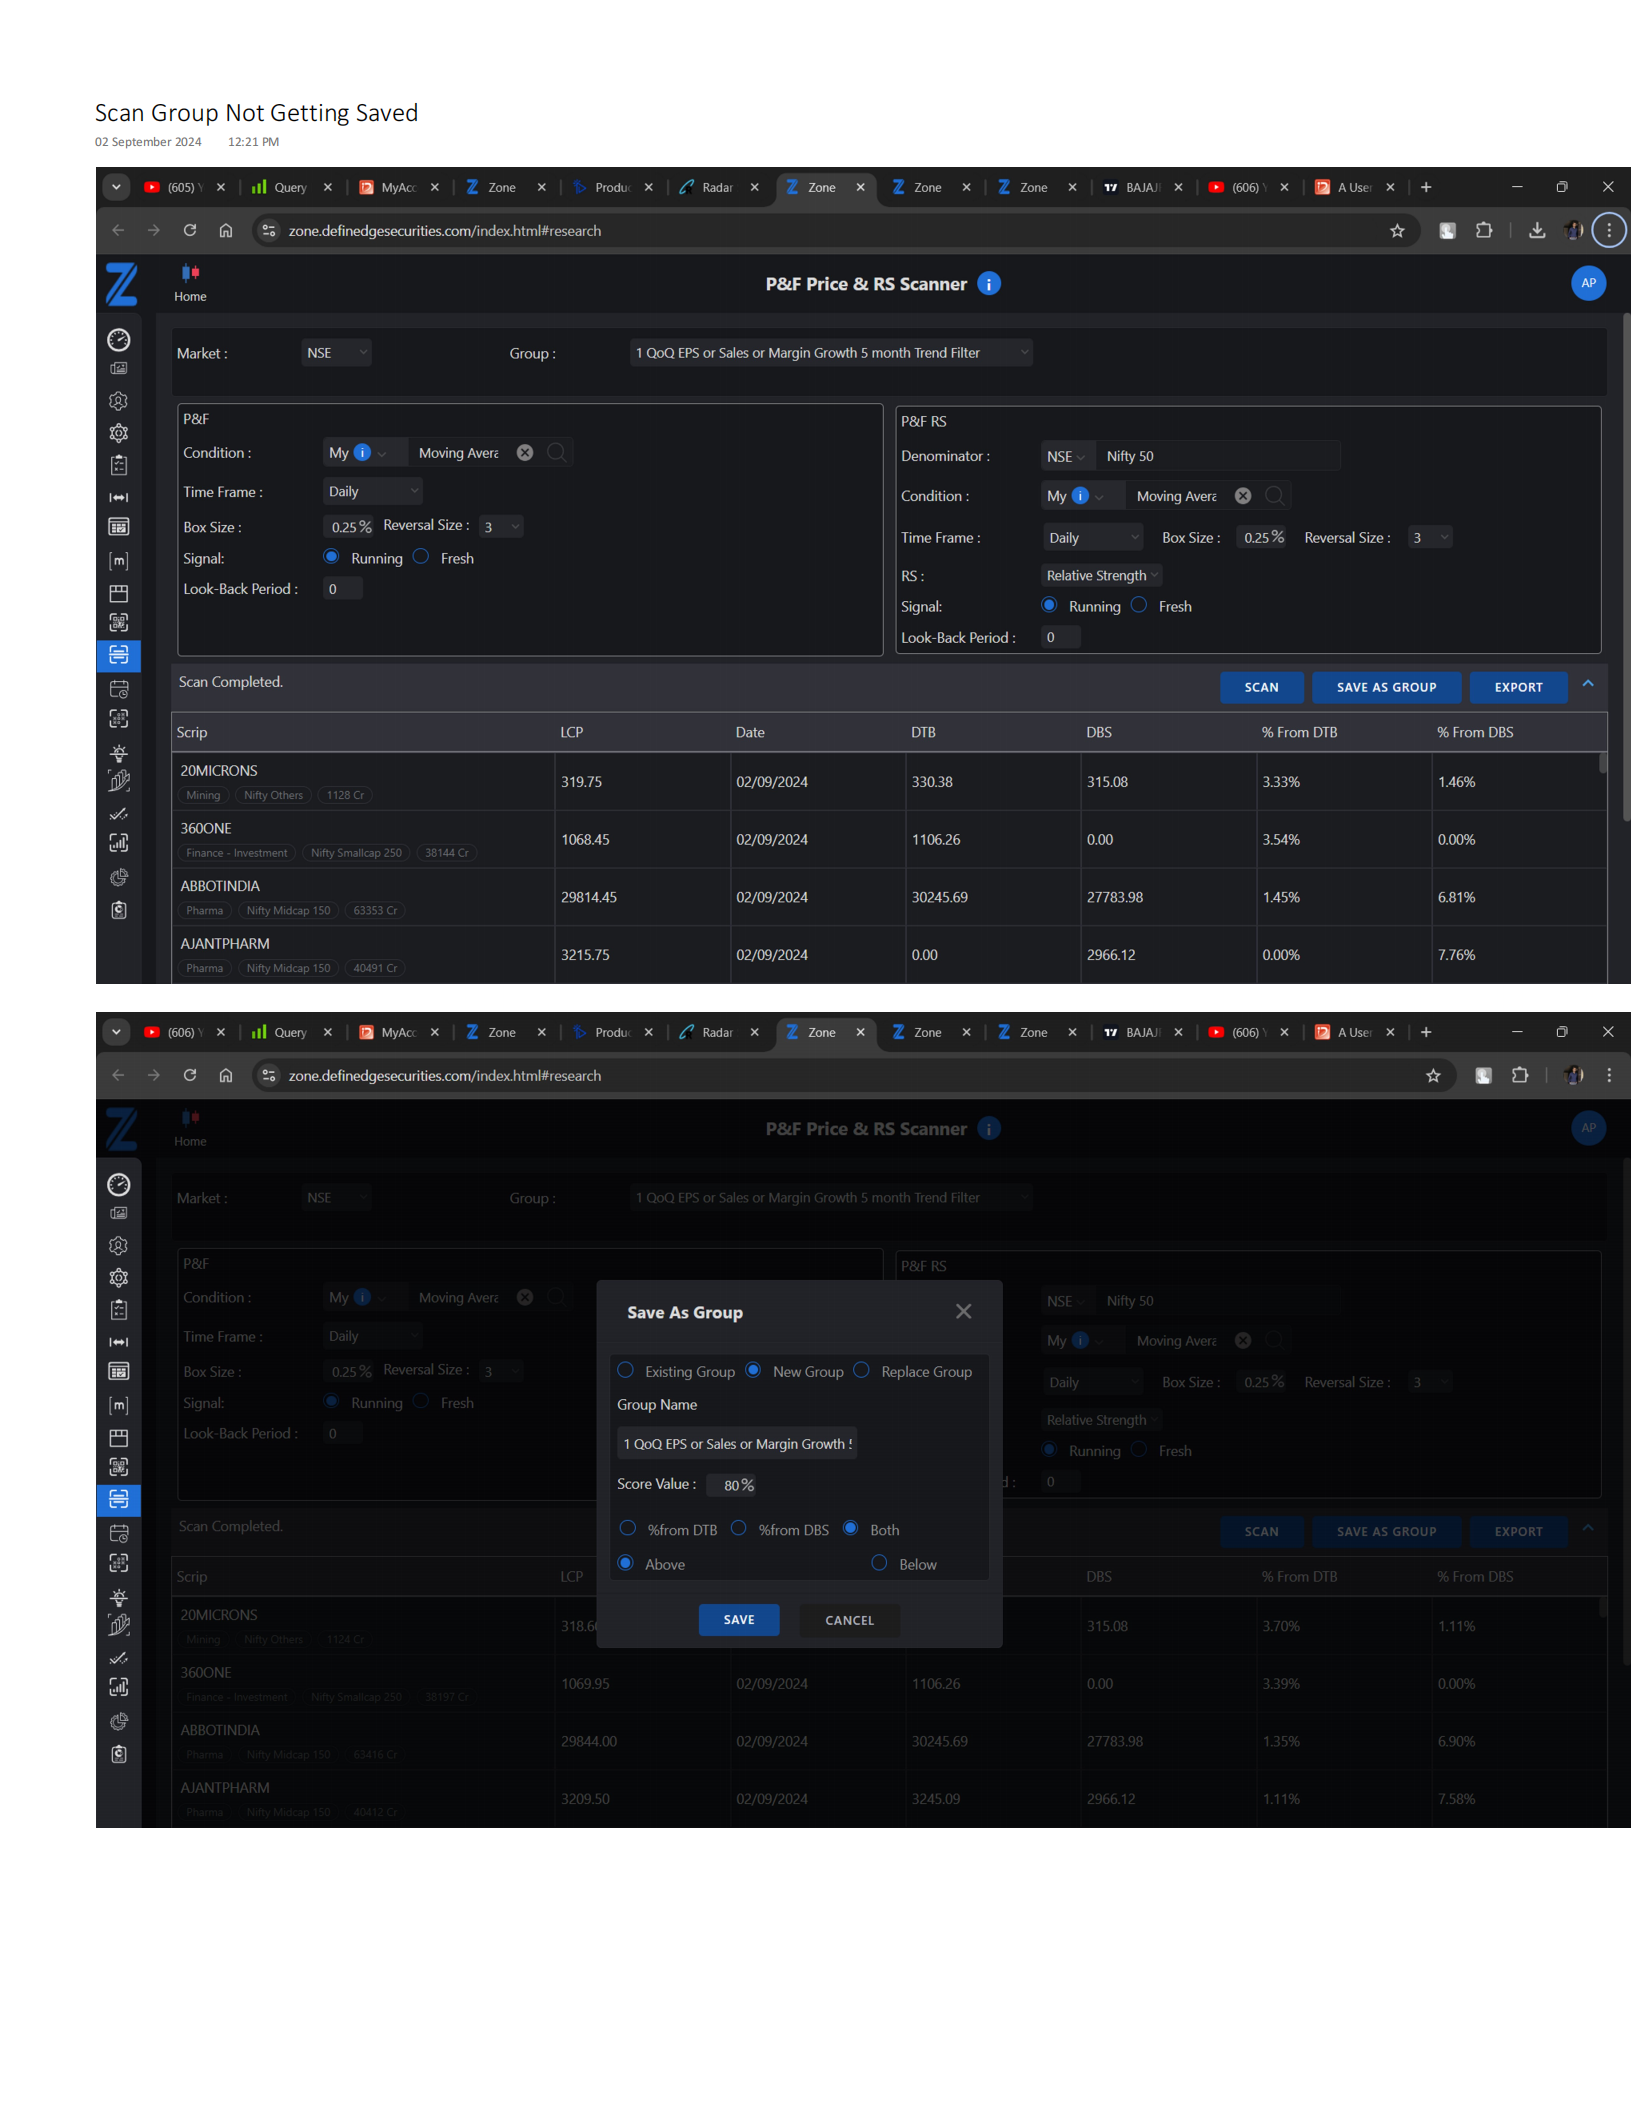Click the double-checkmark icon in top screenshot sidebar
The height and width of the screenshot is (2112, 1632).
(119, 814)
